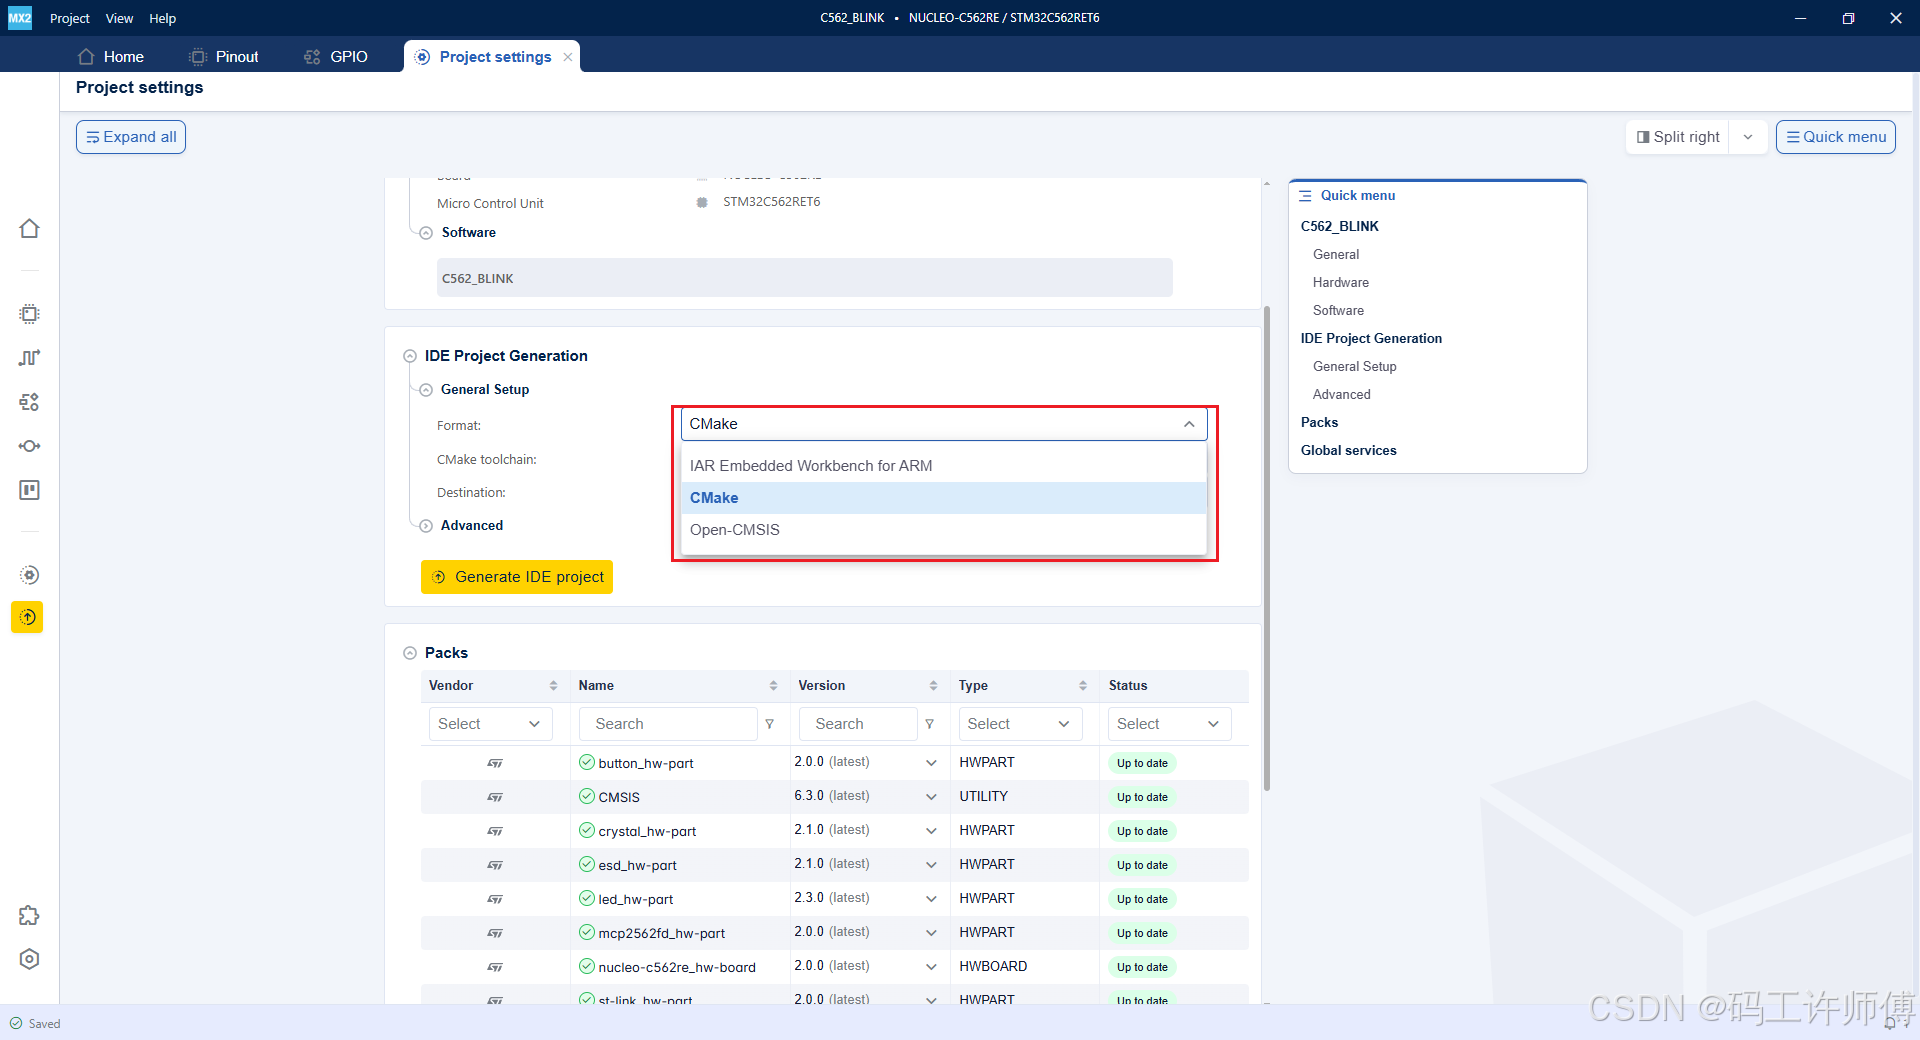Click the Expand all button
1920x1040 pixels.
point(131,137)
